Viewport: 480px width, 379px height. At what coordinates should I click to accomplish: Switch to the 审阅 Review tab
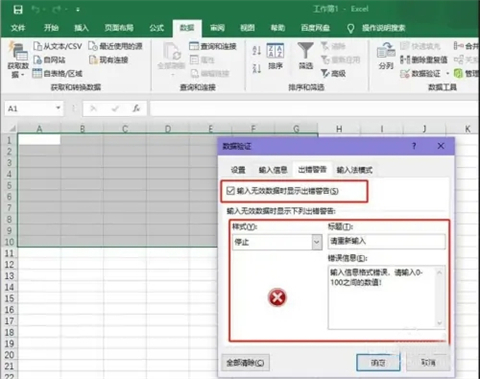[217, 28]
